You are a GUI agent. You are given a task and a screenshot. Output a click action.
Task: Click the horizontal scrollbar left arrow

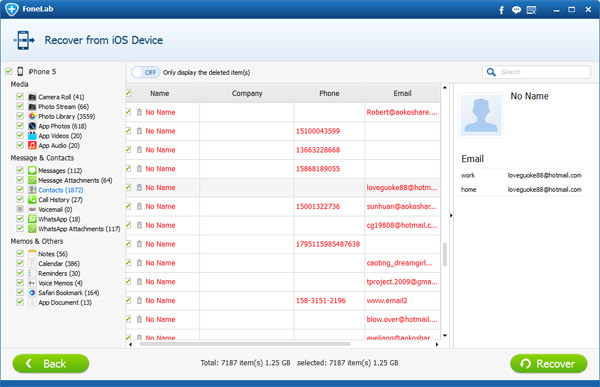pyautogui.click(x=130, y=344)
